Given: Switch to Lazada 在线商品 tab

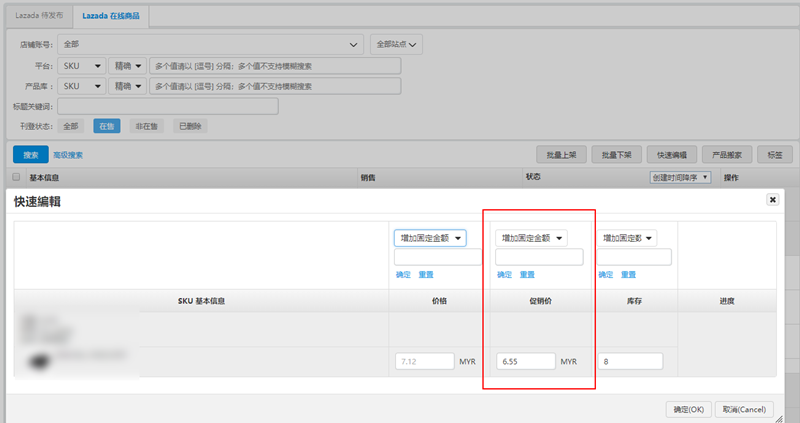Looking at the screenshot, I should [111, 18].
